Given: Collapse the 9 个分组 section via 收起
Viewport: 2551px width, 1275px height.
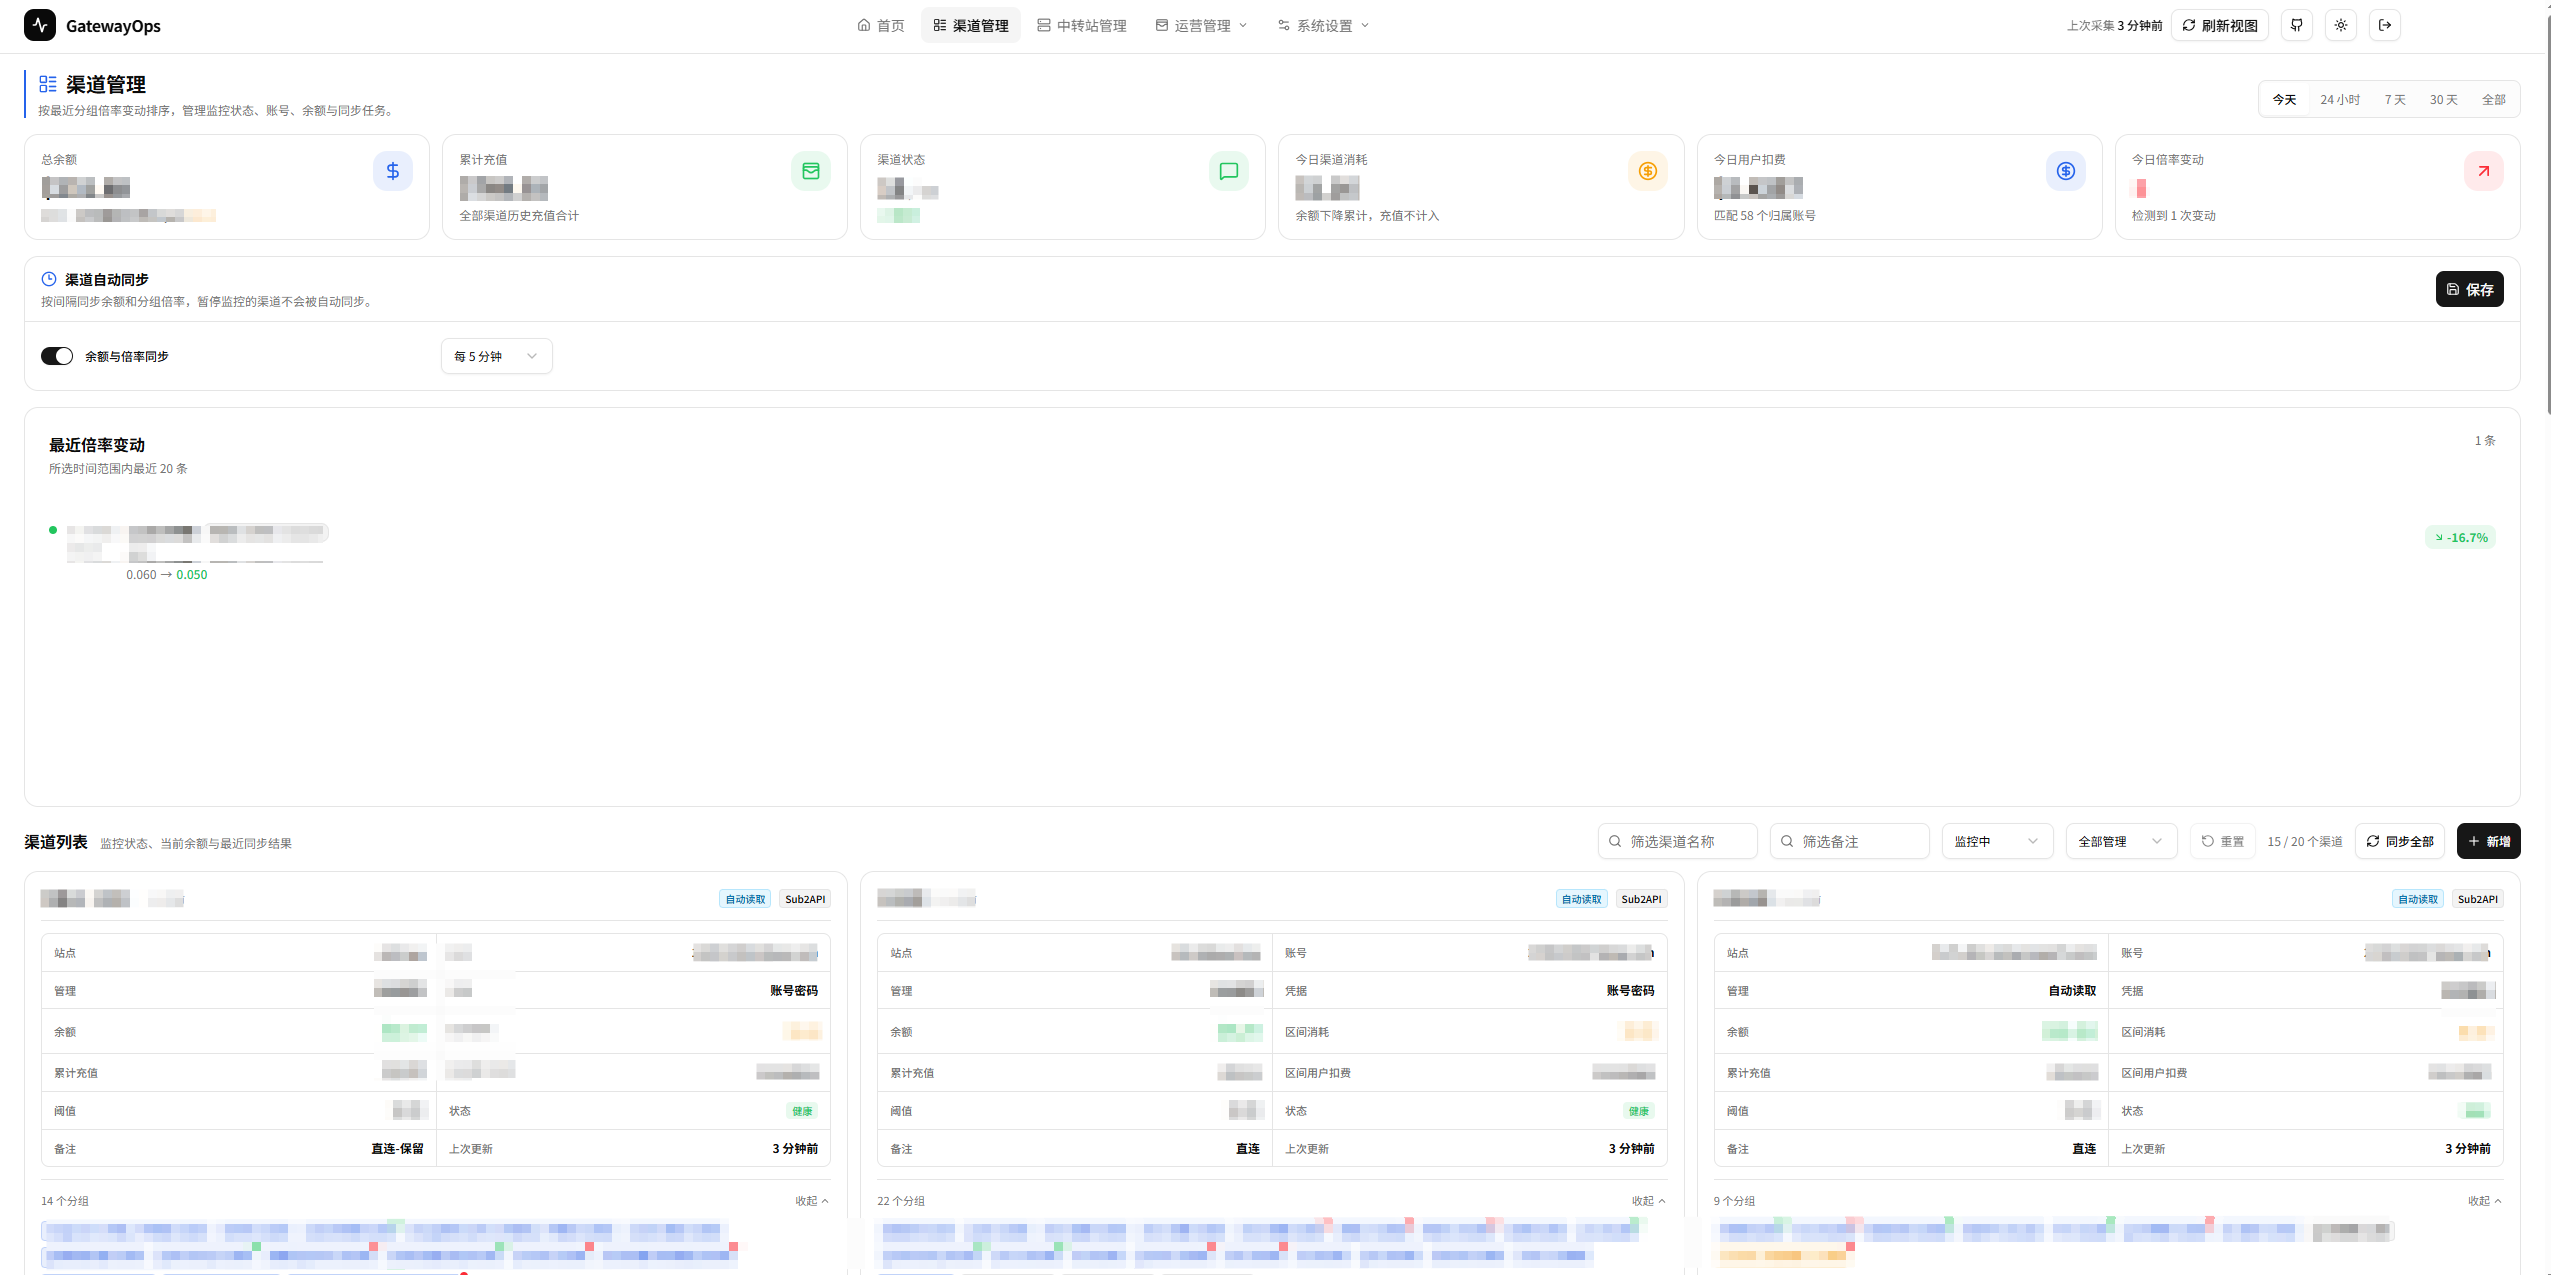Looking at the screenshot, I should pos(2485,1201).
